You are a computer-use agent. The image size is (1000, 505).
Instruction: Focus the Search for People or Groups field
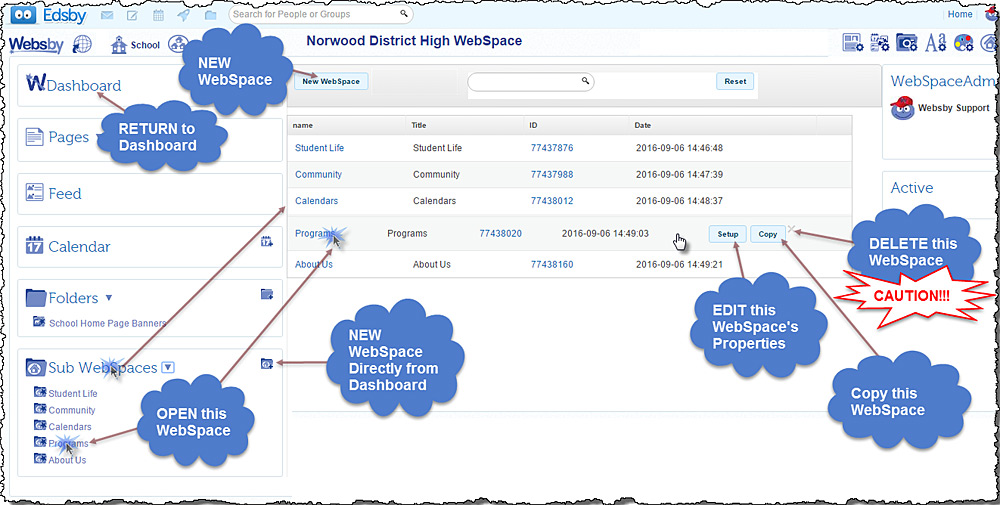321,13
